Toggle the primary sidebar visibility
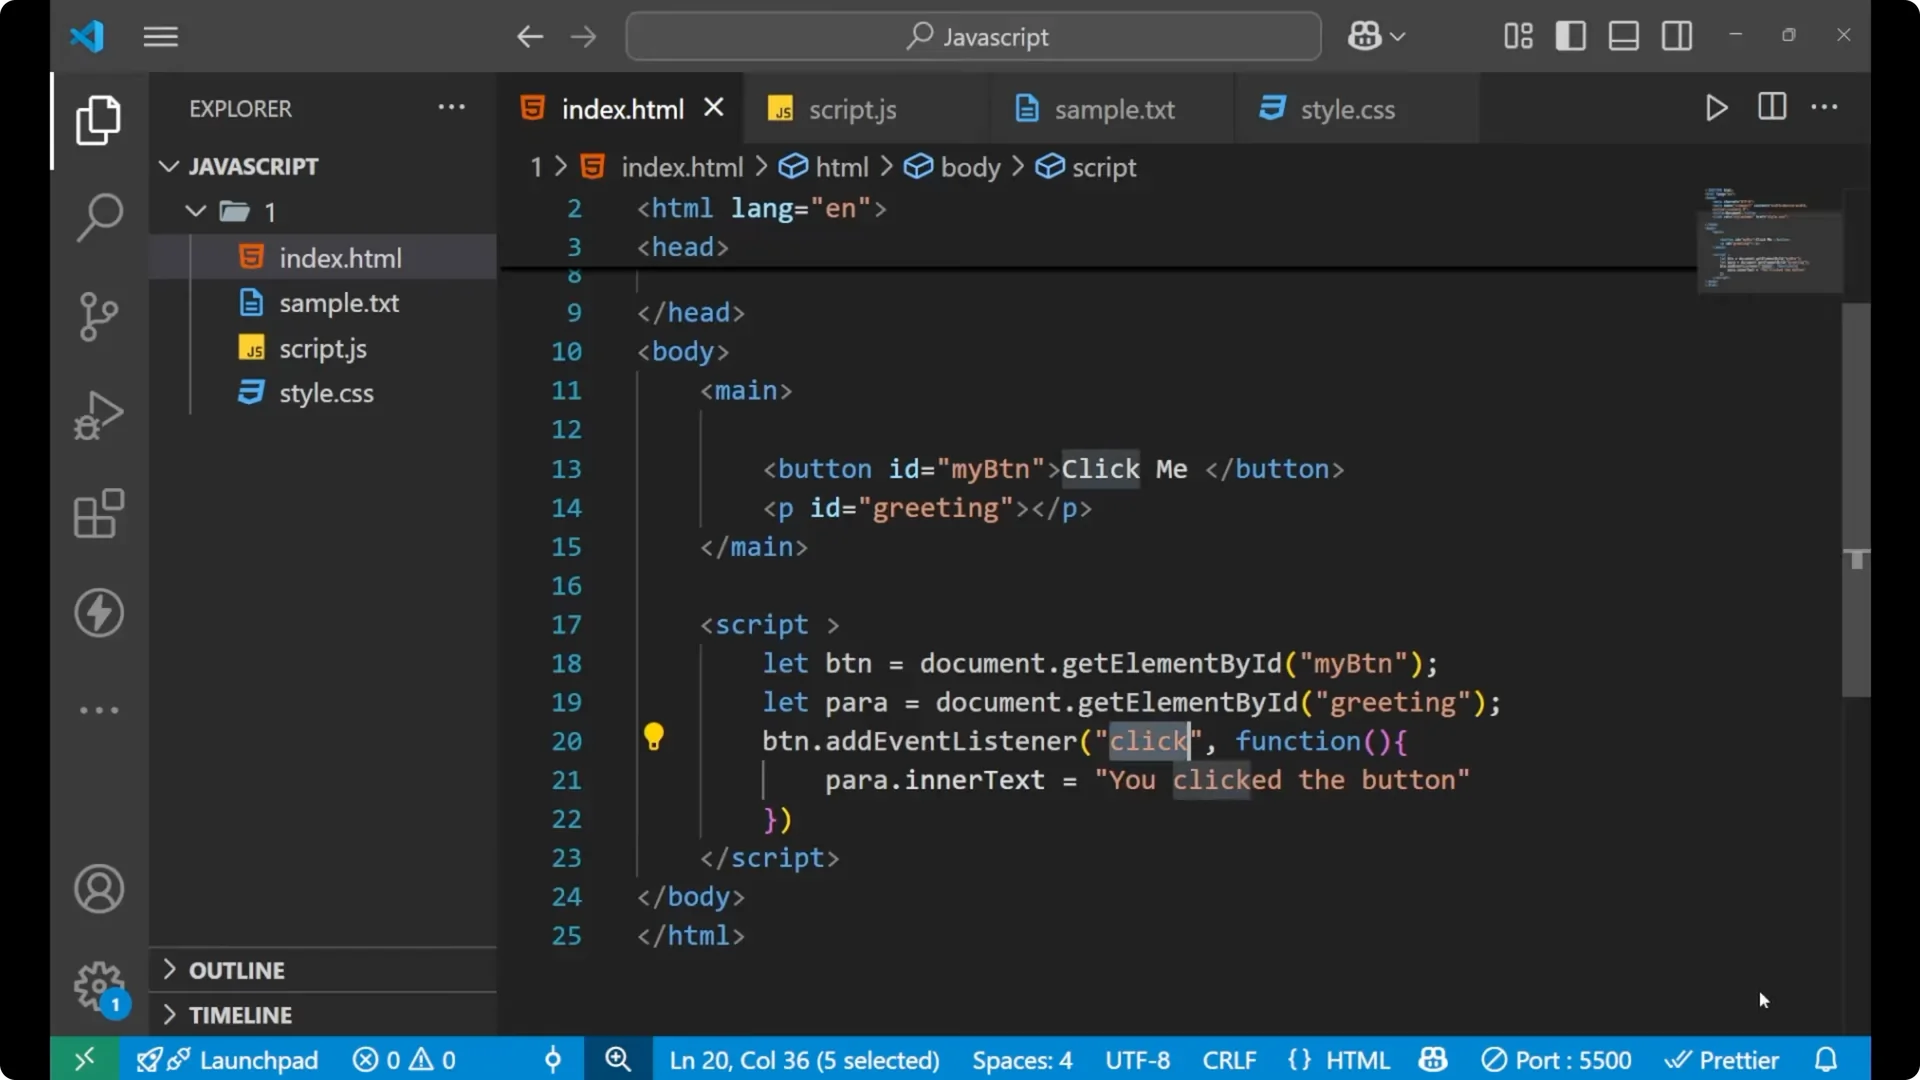Screen dimensions: 1920x1080 (x=1570, y=35)
